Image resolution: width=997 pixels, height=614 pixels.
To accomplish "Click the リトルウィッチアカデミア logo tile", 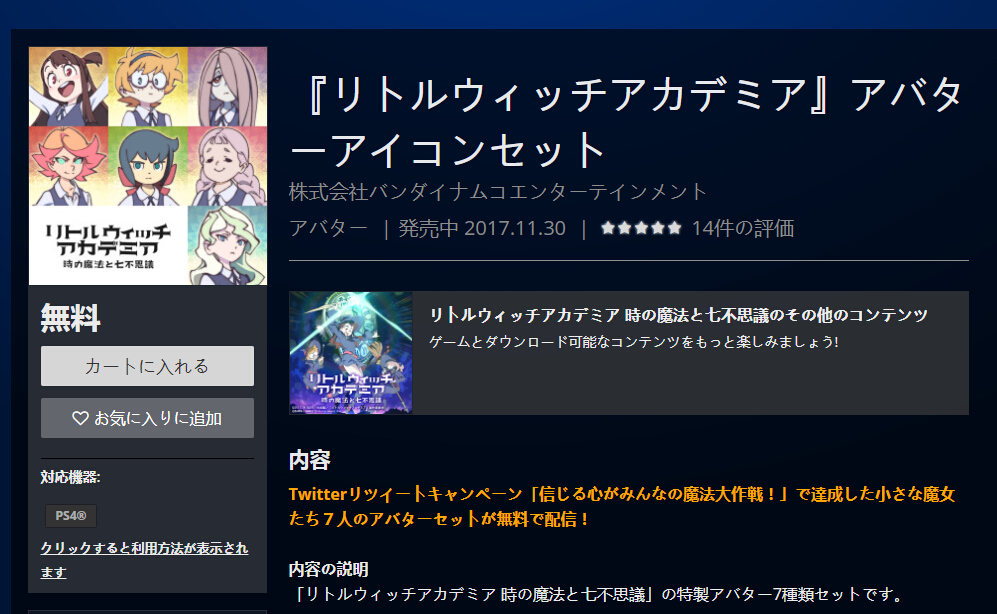I will coord(108,245).
